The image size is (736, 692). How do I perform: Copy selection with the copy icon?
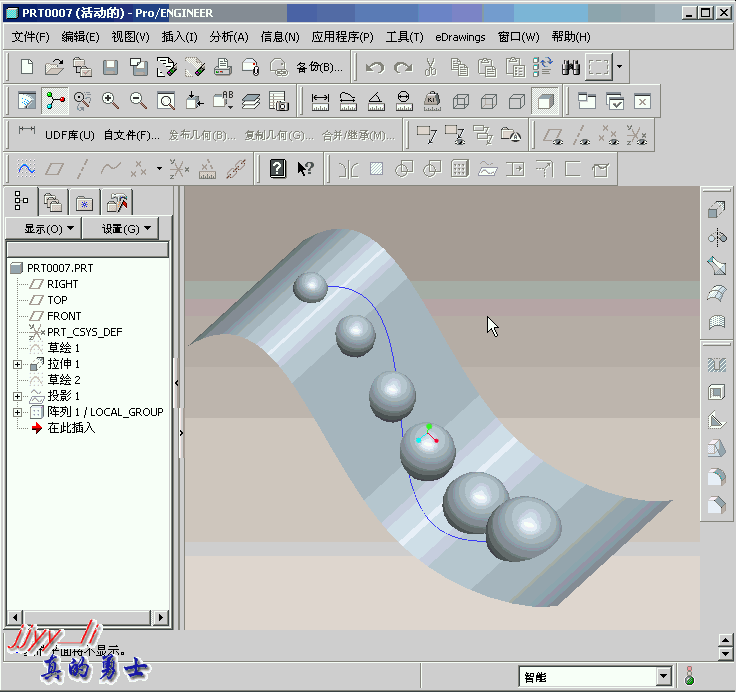(x=459, y=68)
